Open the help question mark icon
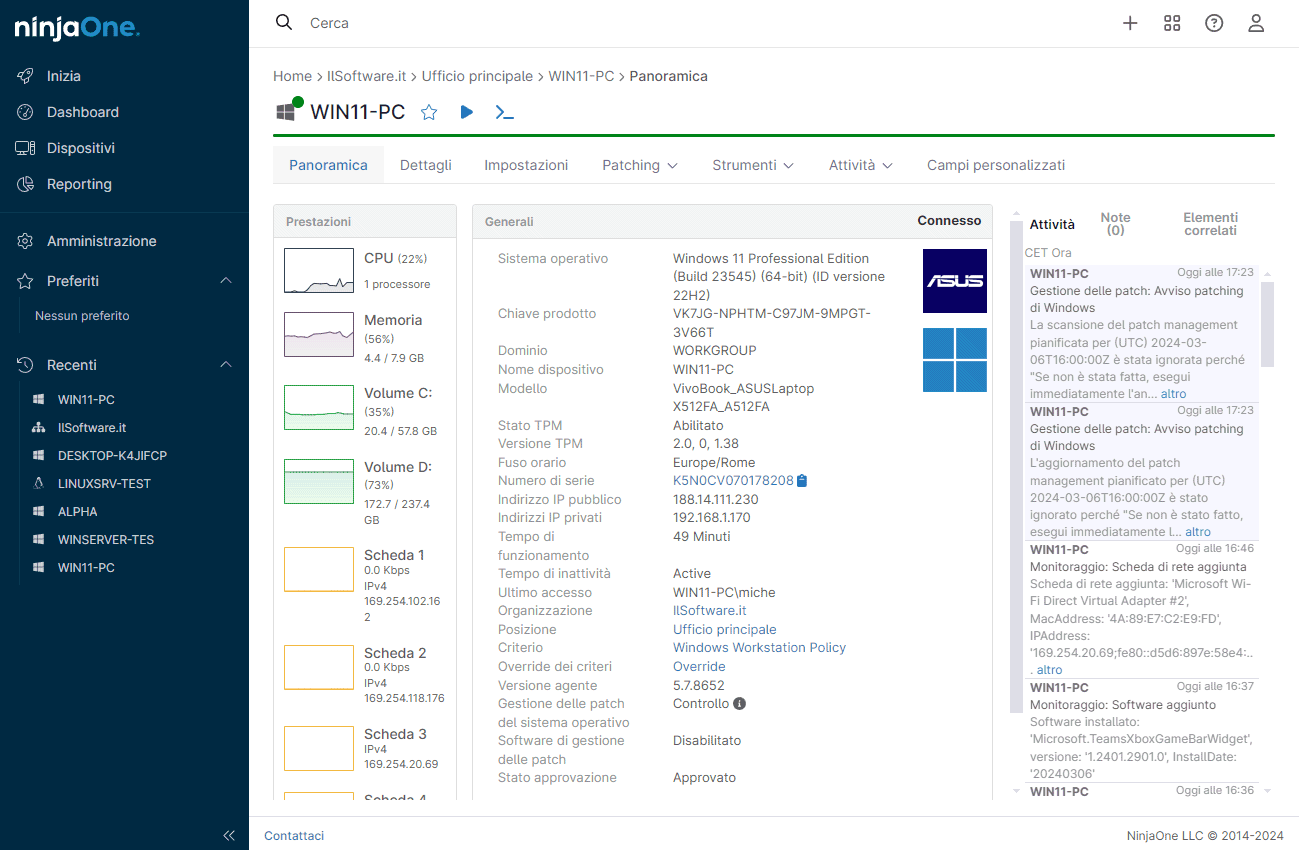The height and width of the screenshot is (850, 1299). coord(1214,23)
